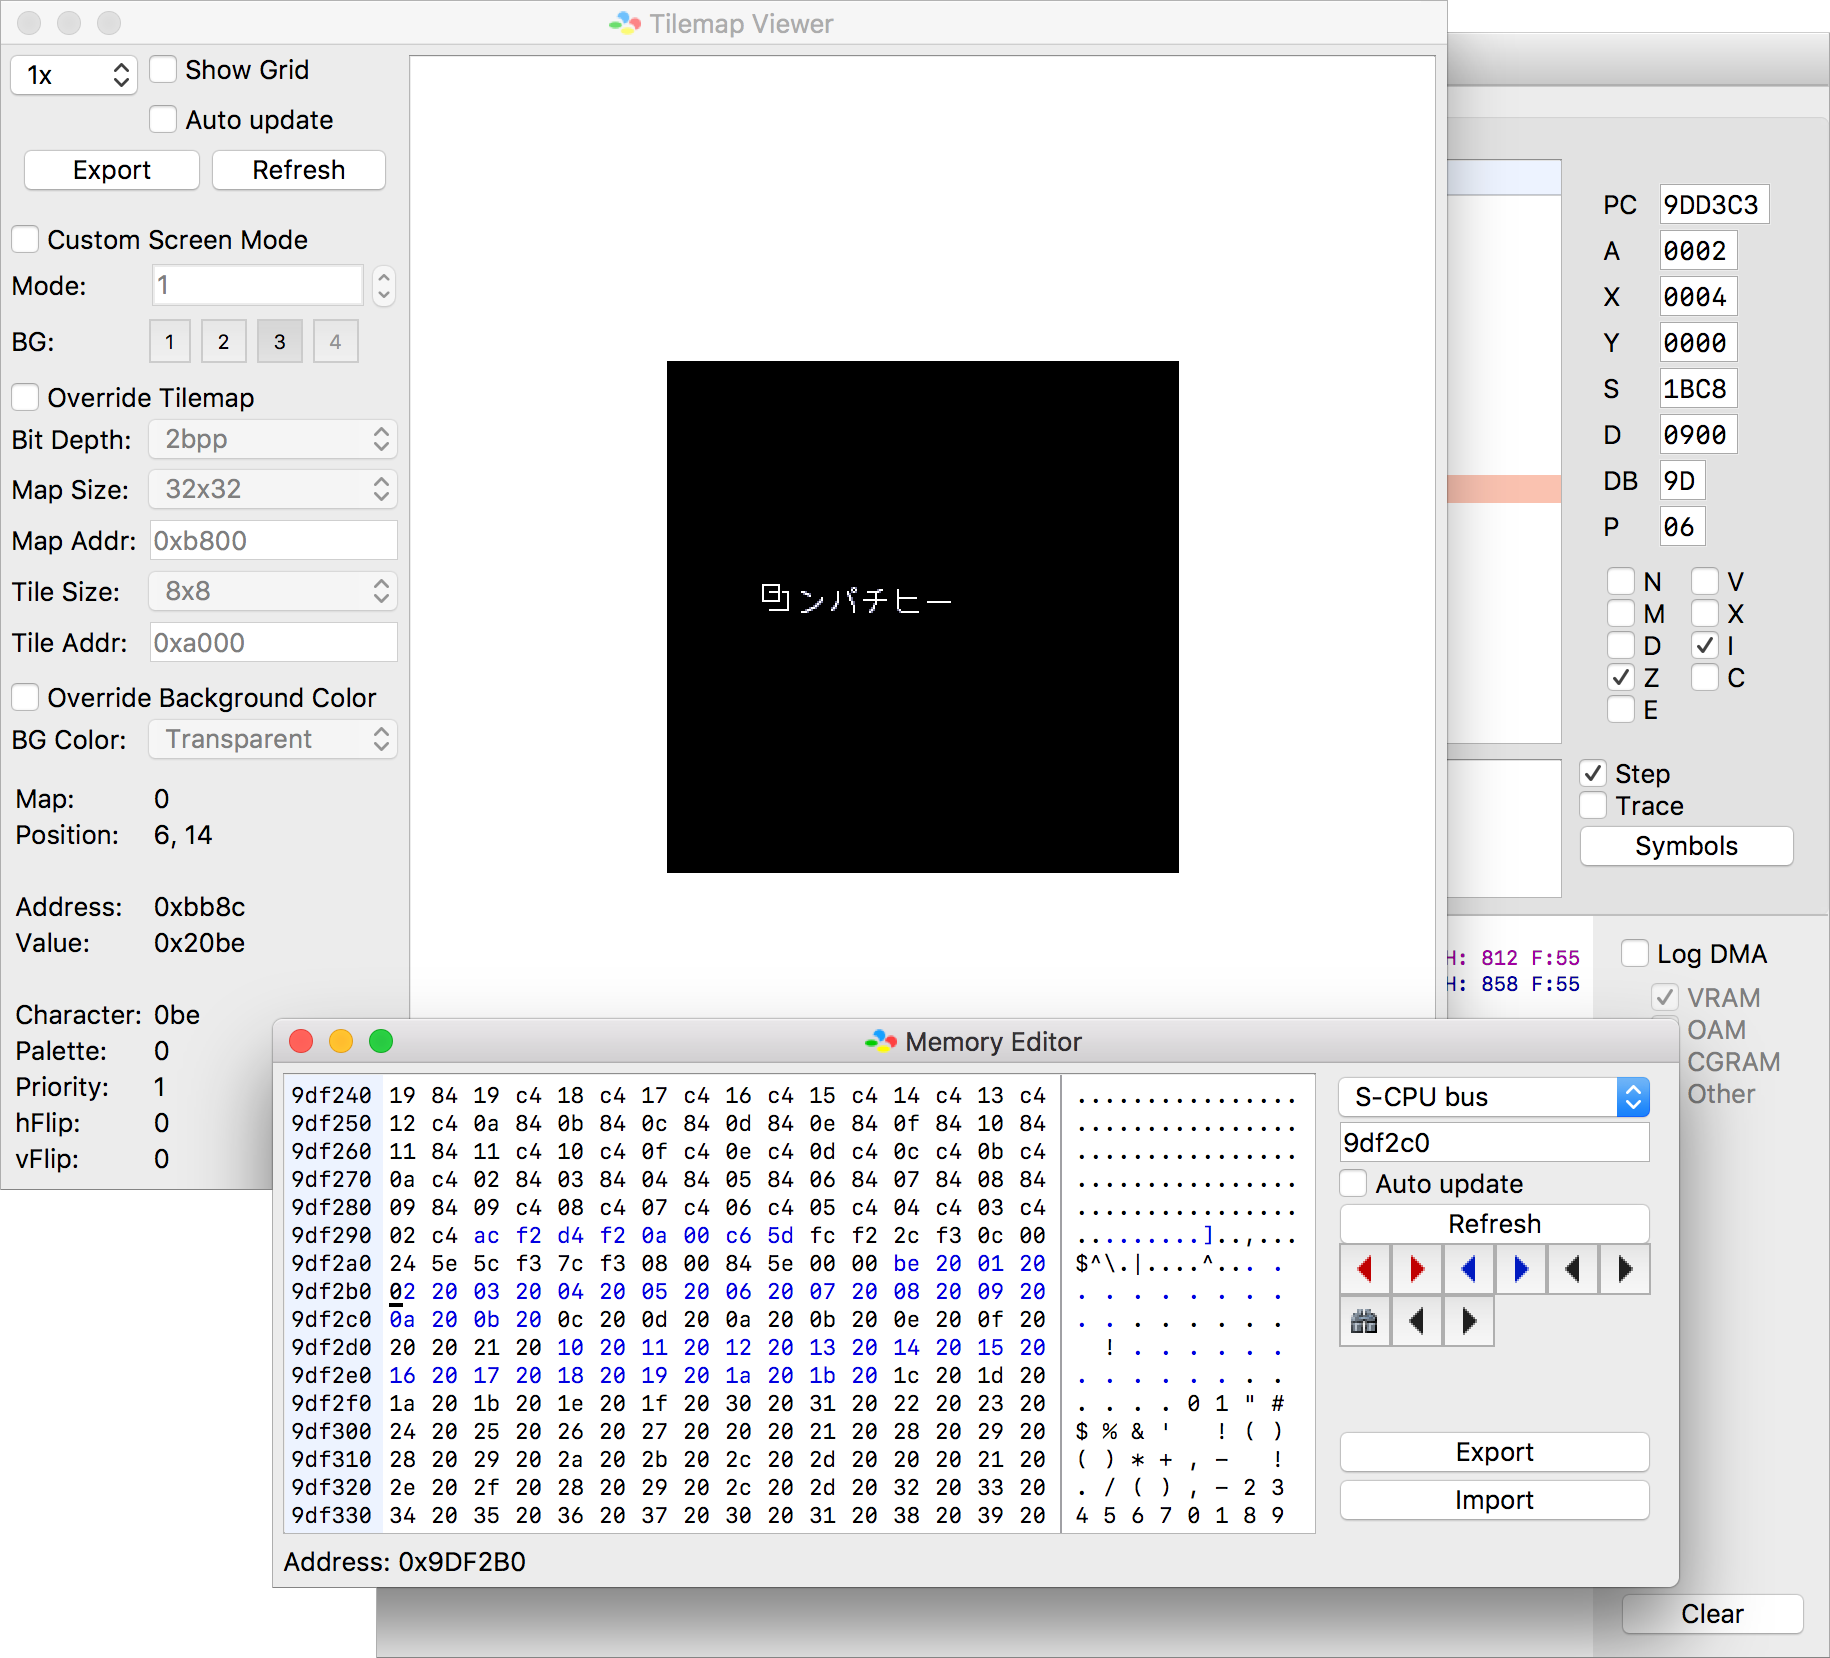
Task: Check Override Background Color
Action: click(x=26, y=698)
